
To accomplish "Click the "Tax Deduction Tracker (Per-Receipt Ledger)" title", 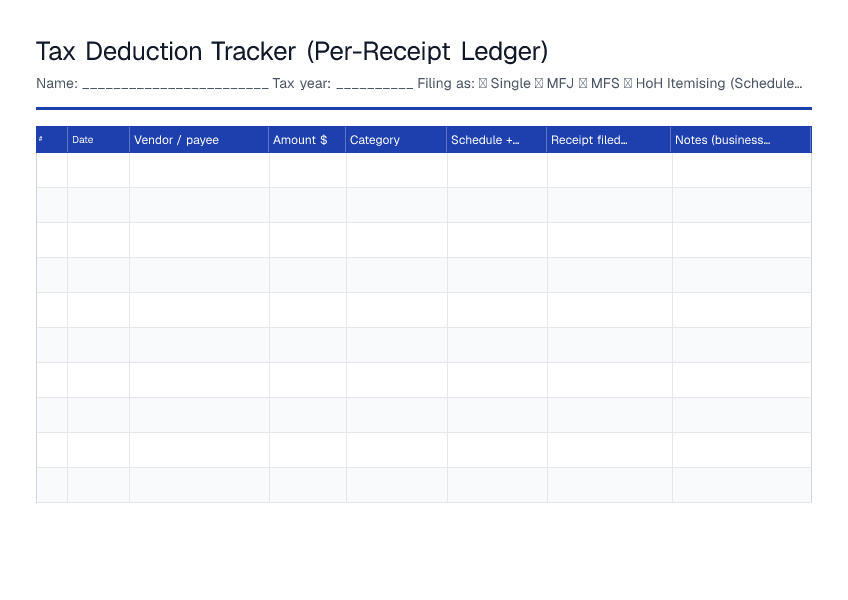I will (292, 51).
